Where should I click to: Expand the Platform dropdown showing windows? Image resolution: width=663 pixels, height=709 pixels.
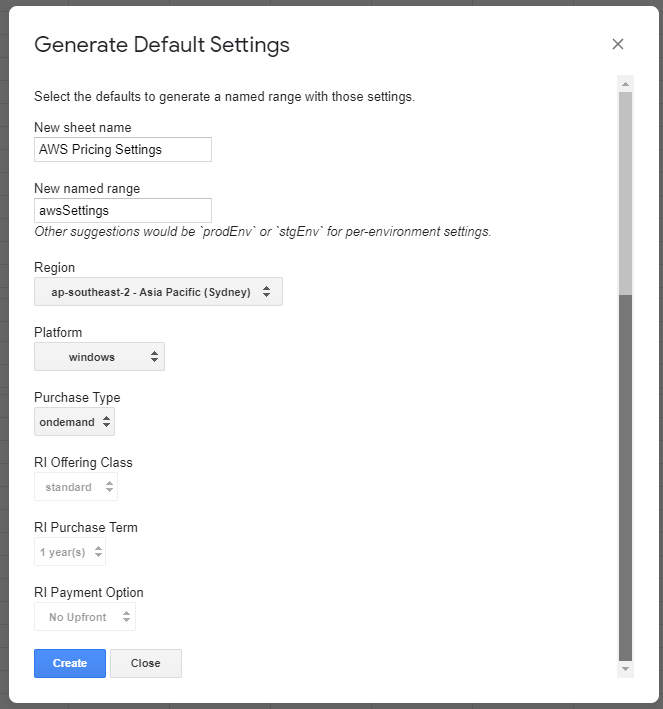(99, 357)
